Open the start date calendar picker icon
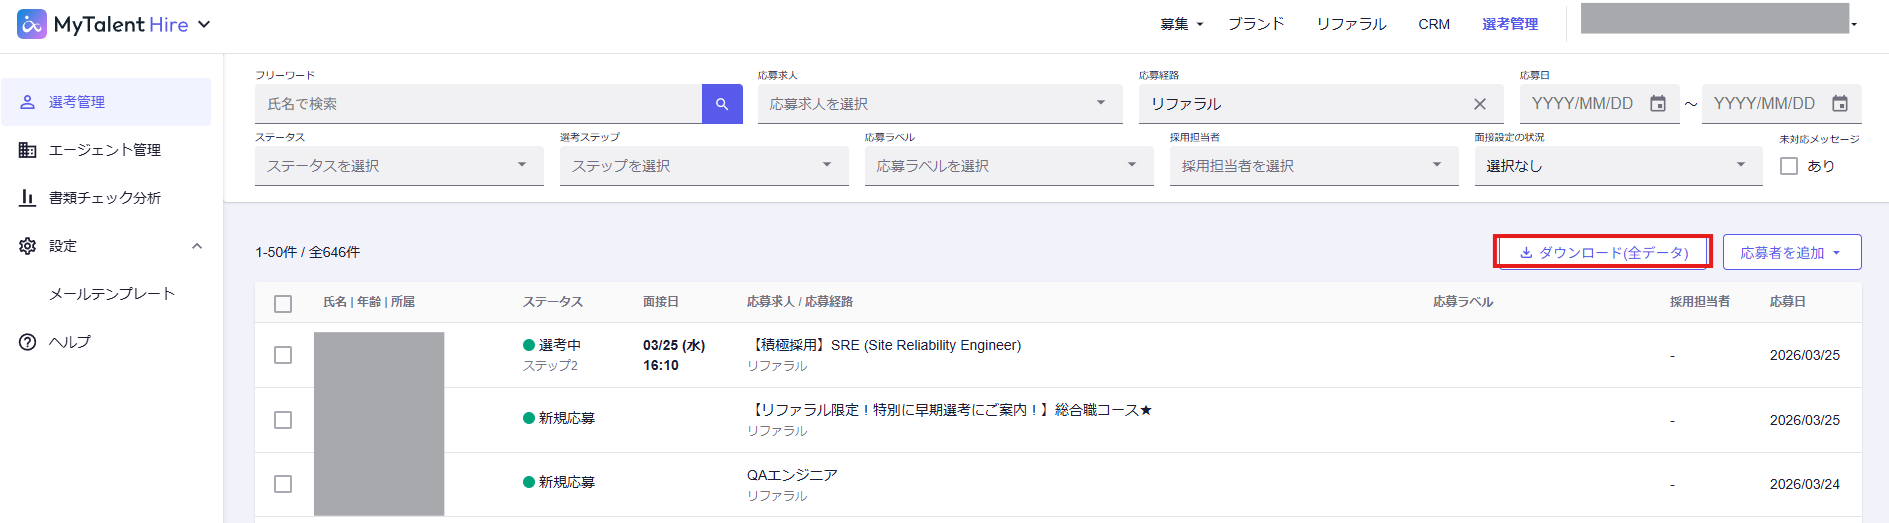Viewport: 1889px width, 523px height. pyautogui.click(x=1658, y=104)
